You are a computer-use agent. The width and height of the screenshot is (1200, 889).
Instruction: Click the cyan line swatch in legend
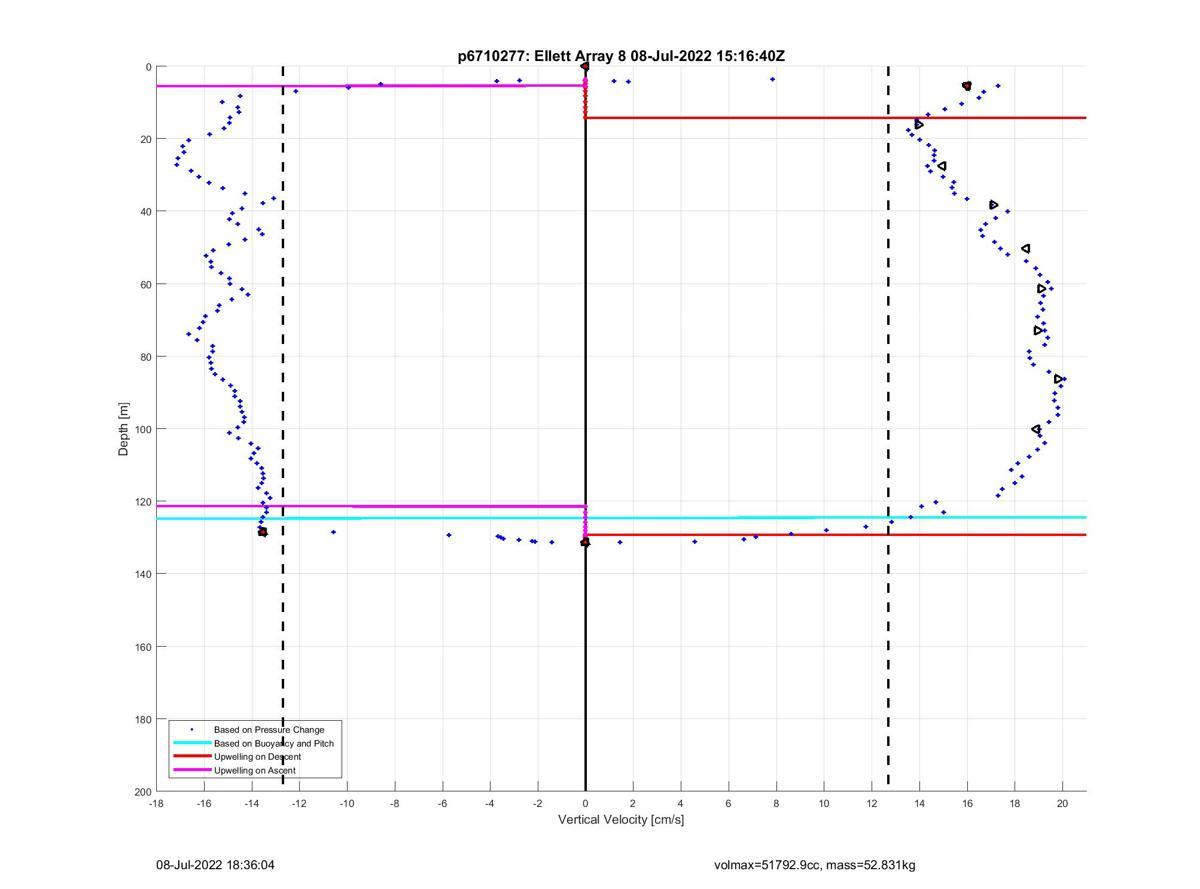click(x=191, y=743)
